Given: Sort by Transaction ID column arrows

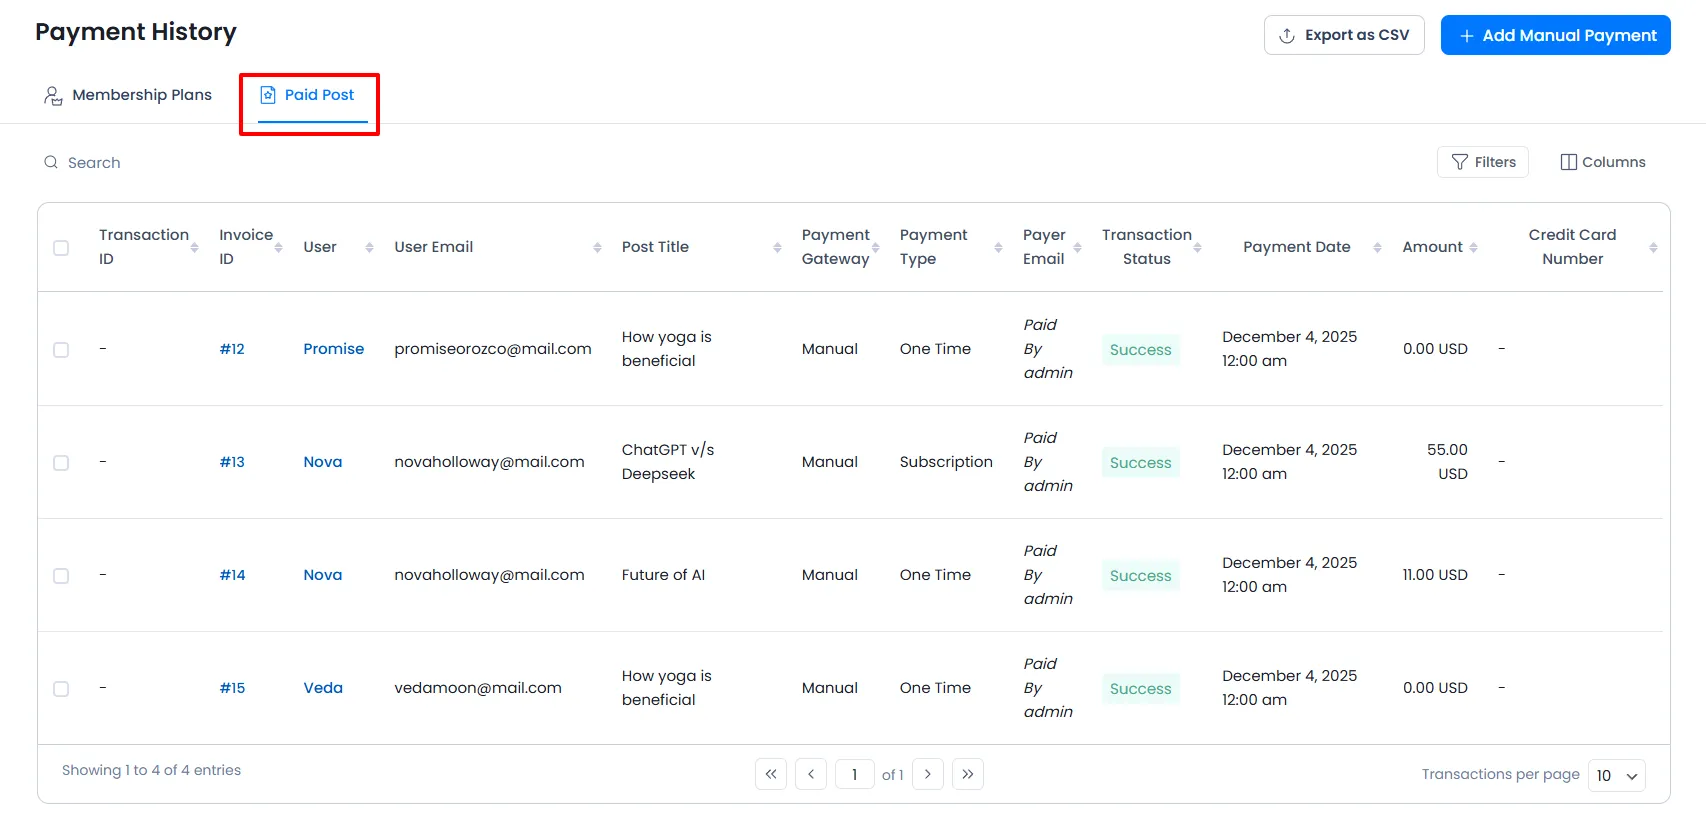Looking at the screenshot, I should point(194,247).
